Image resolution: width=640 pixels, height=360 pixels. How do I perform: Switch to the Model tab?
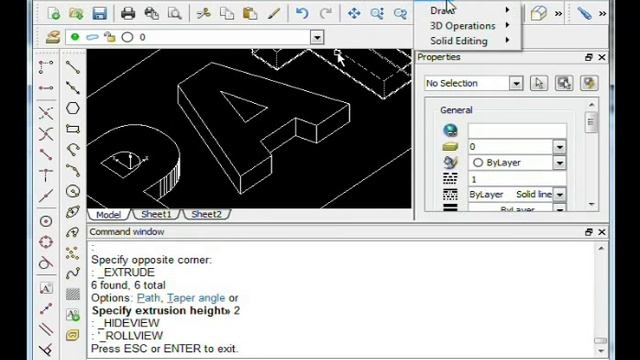[109, 214]
